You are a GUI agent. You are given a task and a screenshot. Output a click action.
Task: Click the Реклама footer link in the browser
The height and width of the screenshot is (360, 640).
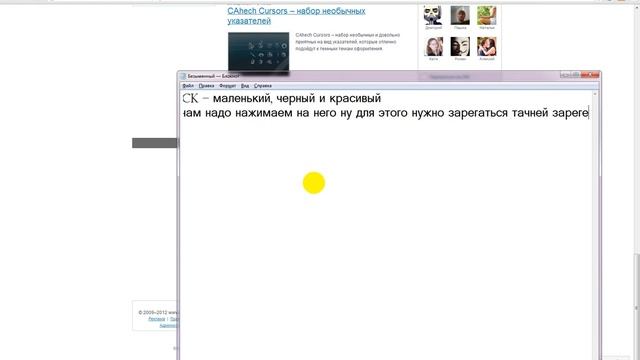pyautogui.click(x=157, y=319)
